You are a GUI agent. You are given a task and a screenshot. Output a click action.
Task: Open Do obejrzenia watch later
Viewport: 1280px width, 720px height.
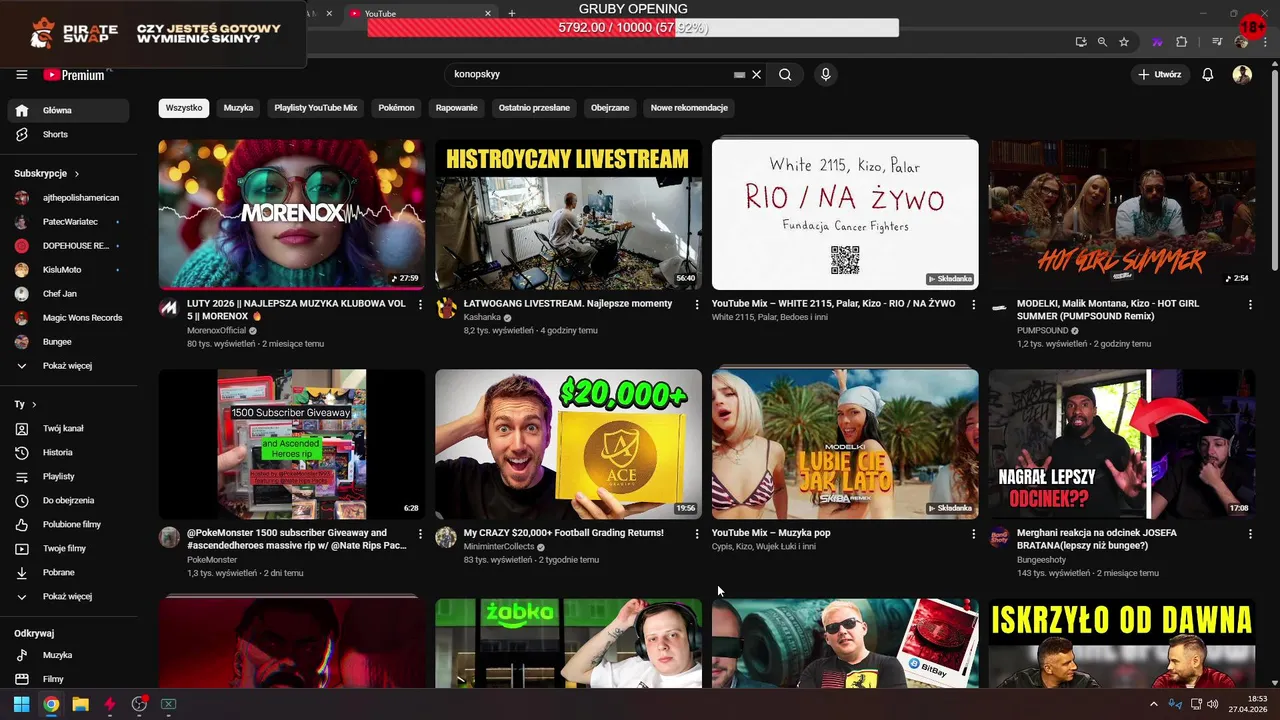(68, 500)
